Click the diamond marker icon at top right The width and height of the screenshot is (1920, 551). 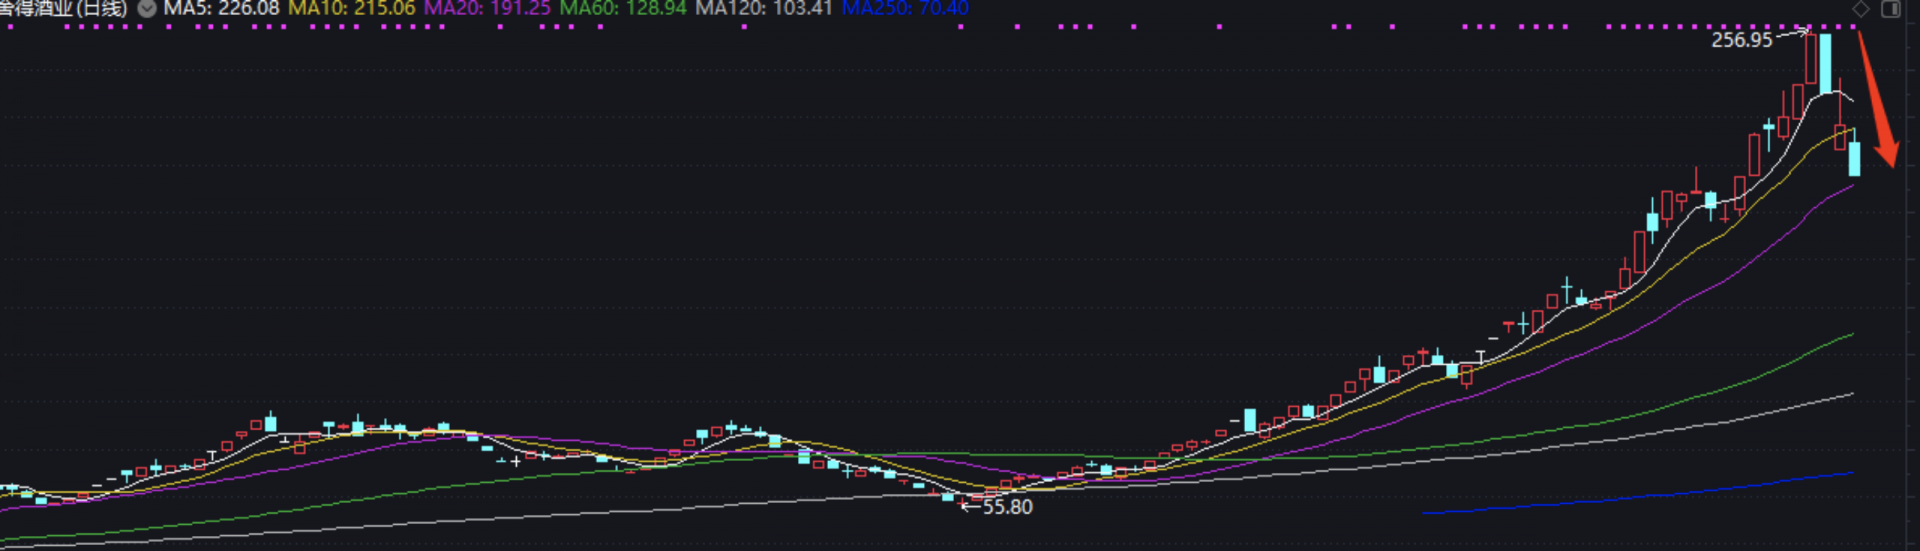click(1861, 9)
